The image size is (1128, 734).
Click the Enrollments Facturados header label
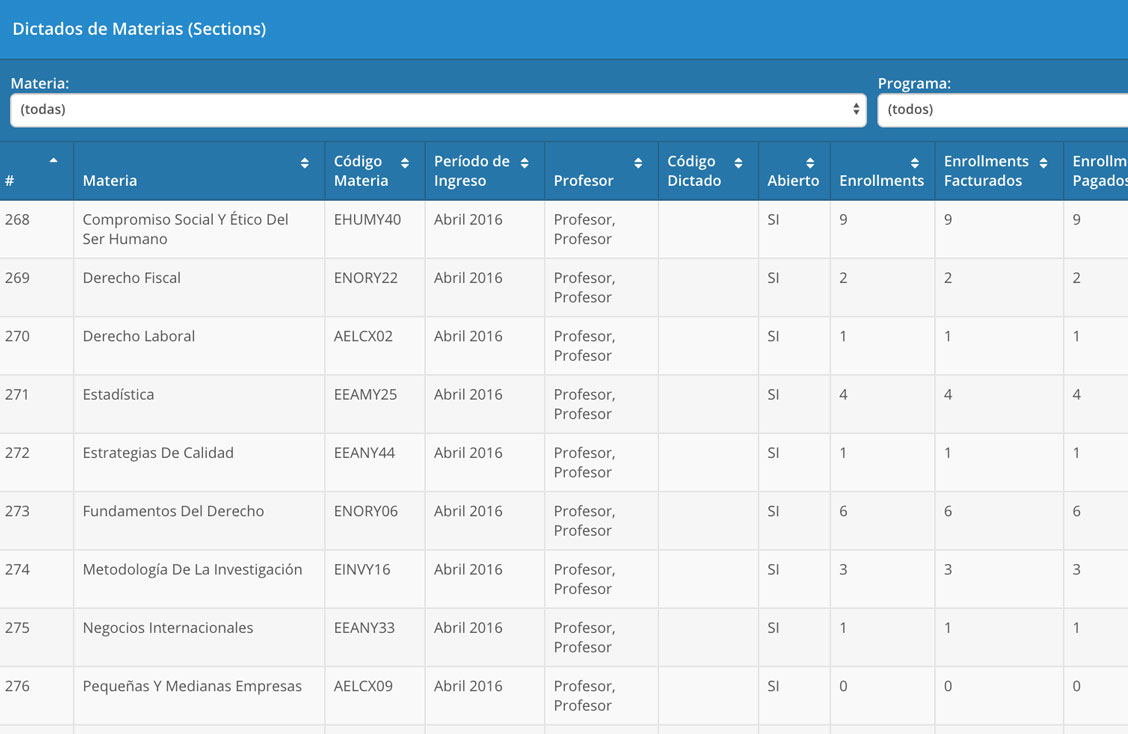click(986, 171)
